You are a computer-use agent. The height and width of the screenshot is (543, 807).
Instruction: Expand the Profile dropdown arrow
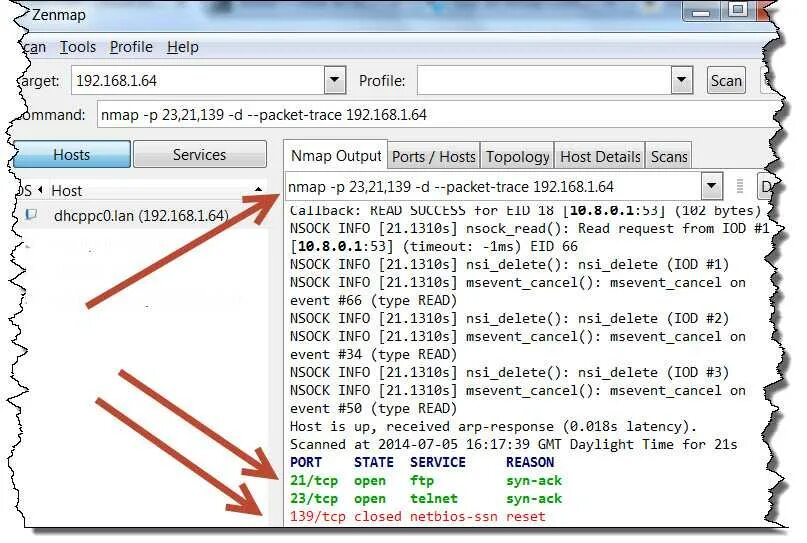pyautogui.click(x=682, y=80)
